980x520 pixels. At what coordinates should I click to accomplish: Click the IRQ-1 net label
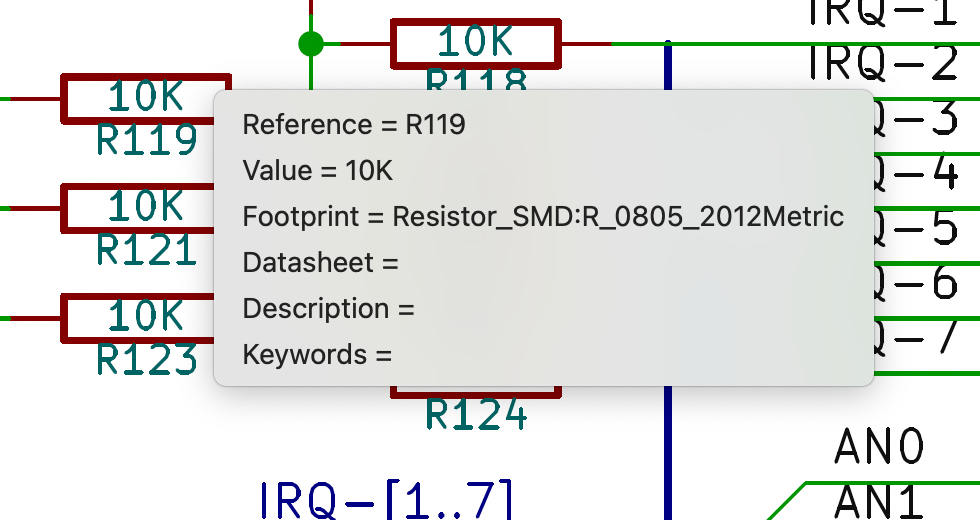[x=883, y=12]
